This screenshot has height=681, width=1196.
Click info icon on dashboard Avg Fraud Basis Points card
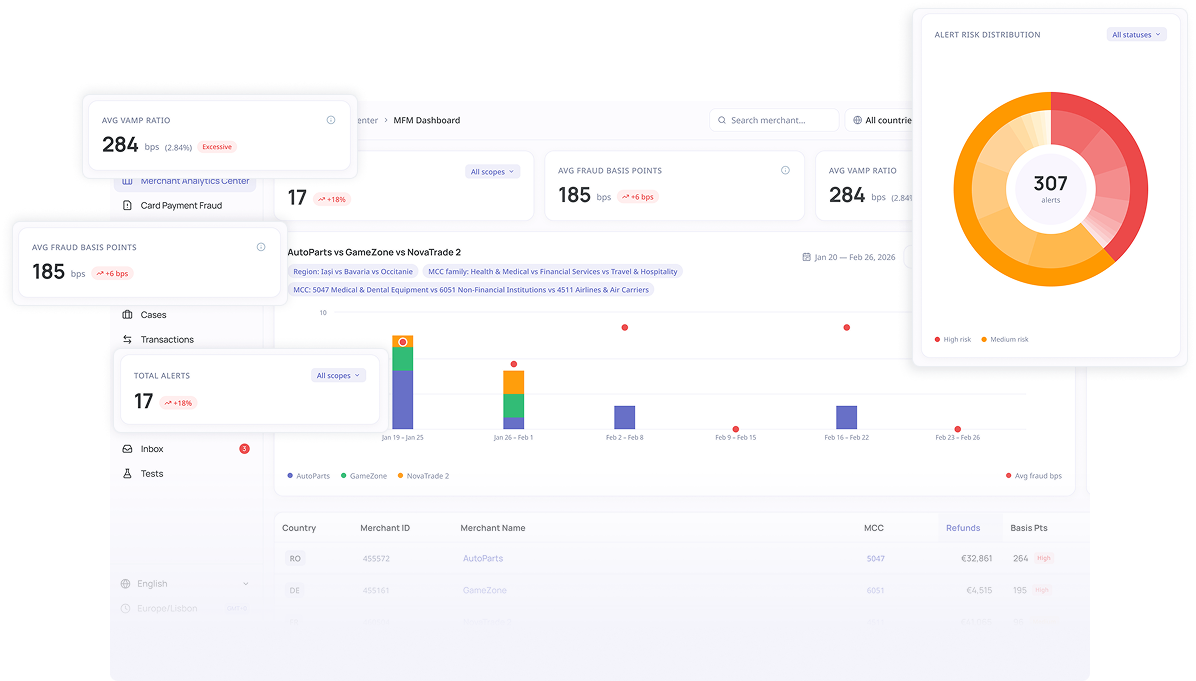tap(785, 170)
